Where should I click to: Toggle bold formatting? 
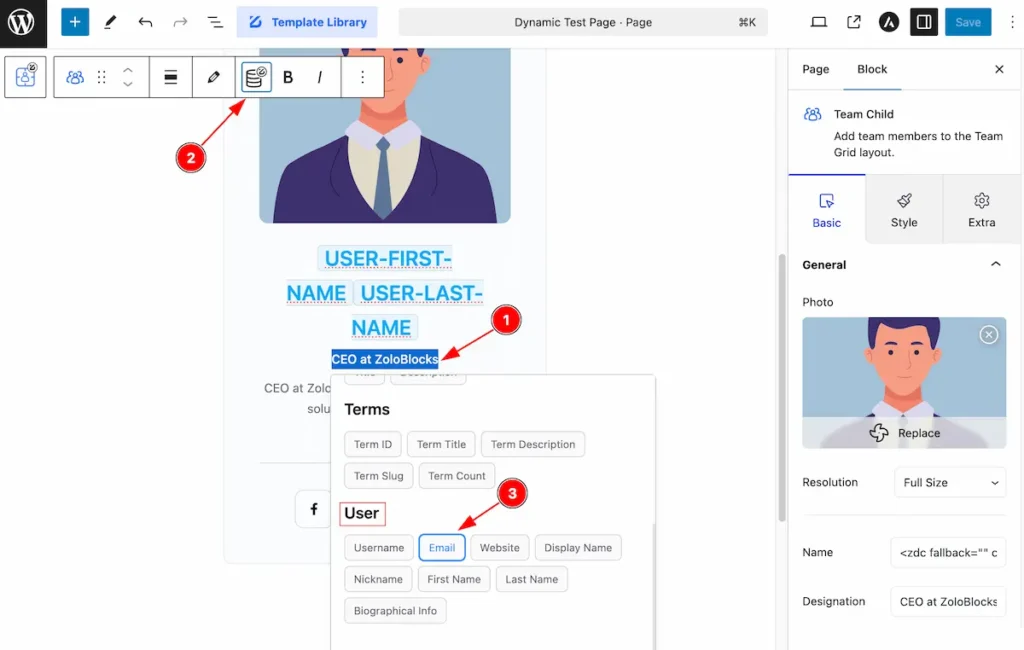pos(288,77)
